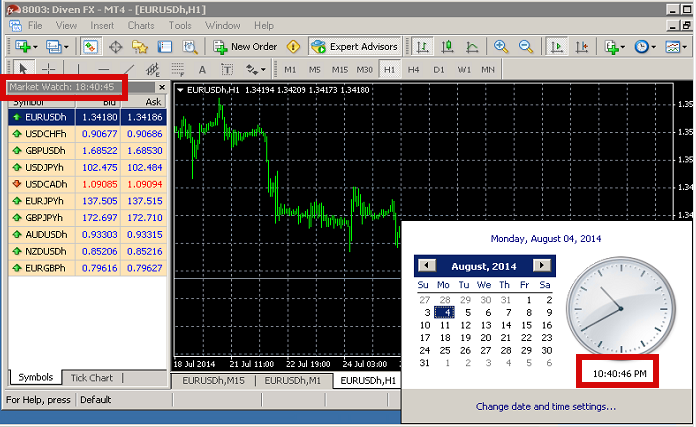The image size is (696, 427).
Task: Click the Ask column header
Action: pos(144,102)
